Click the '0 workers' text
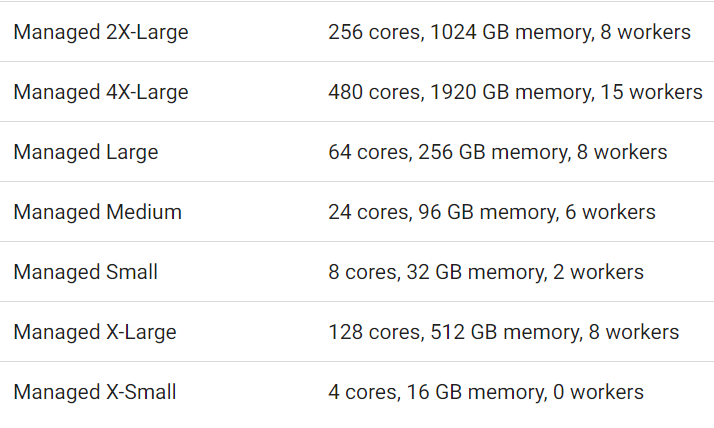The image size is (714, 428). point(598,392)
